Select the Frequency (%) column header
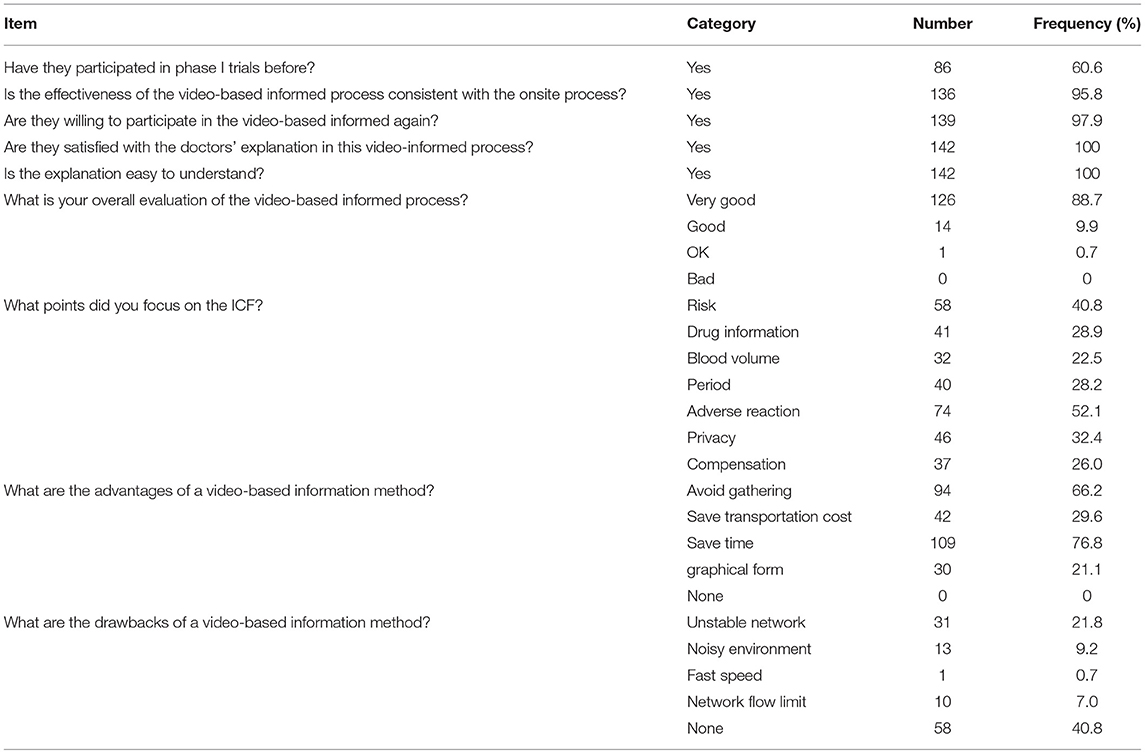This screenshot has height=754, width=1145. [1087, 23]
